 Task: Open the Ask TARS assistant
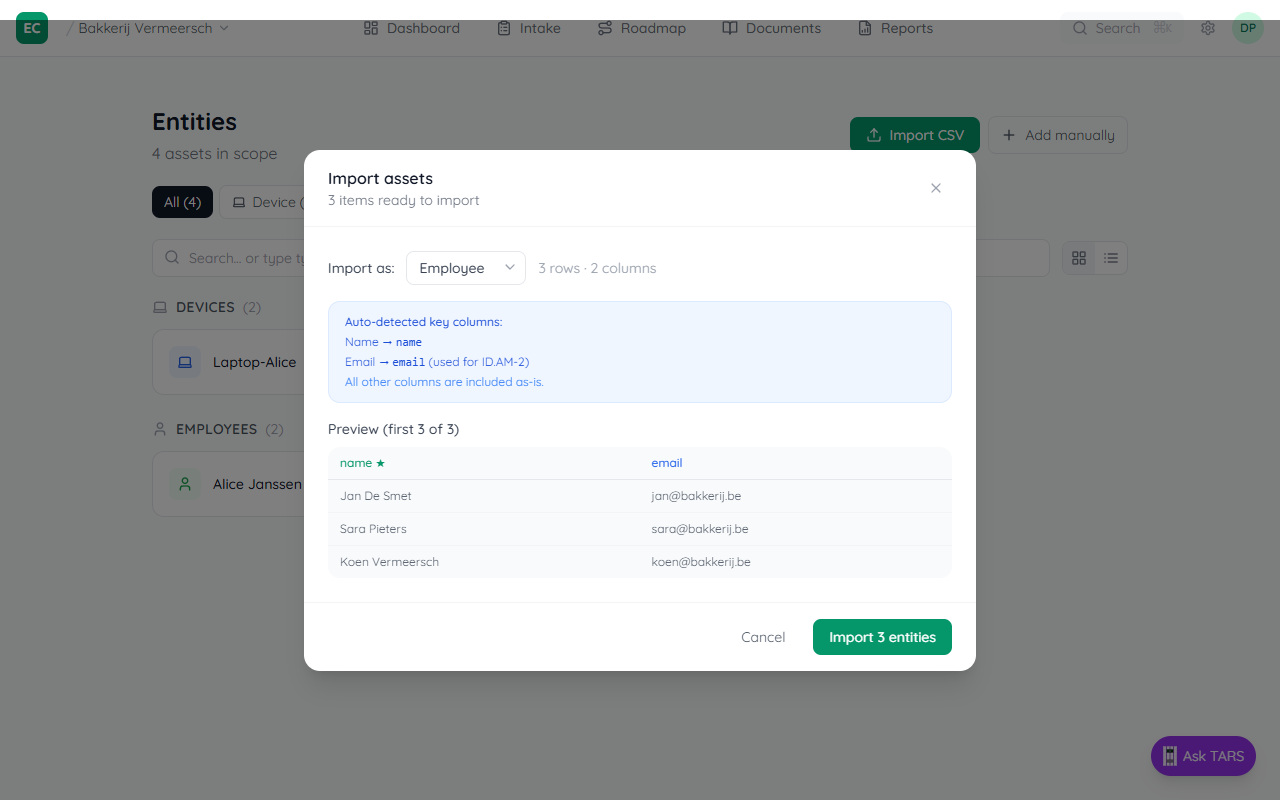point(1203,756)
